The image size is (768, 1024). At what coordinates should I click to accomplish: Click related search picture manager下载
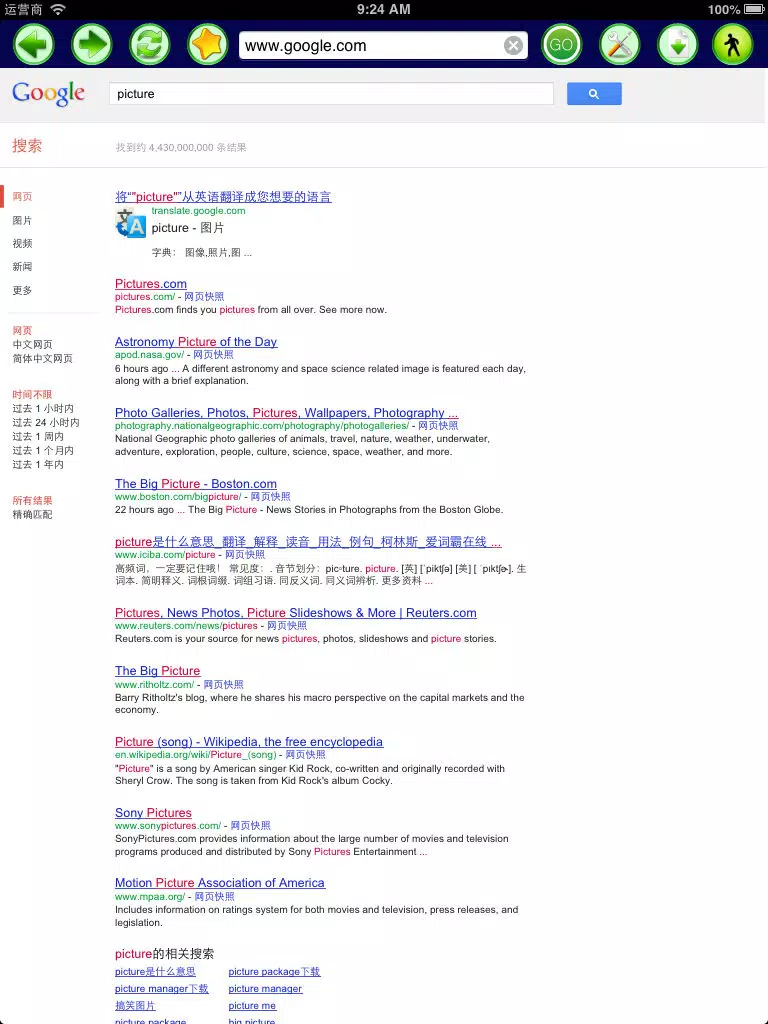click(161, 989)
